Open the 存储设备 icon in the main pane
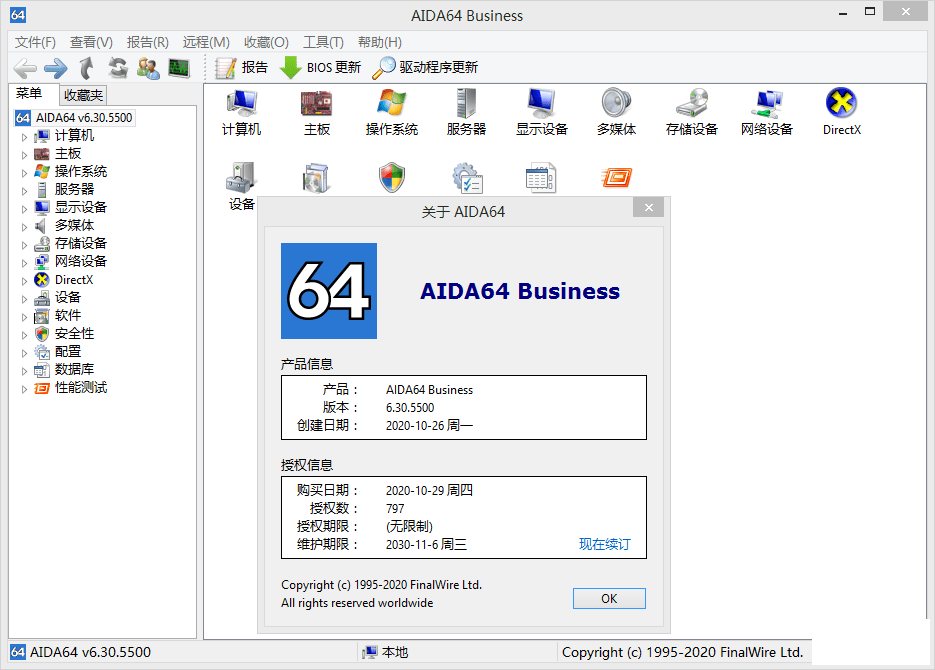Screen dimensions: 935x670 692,112
